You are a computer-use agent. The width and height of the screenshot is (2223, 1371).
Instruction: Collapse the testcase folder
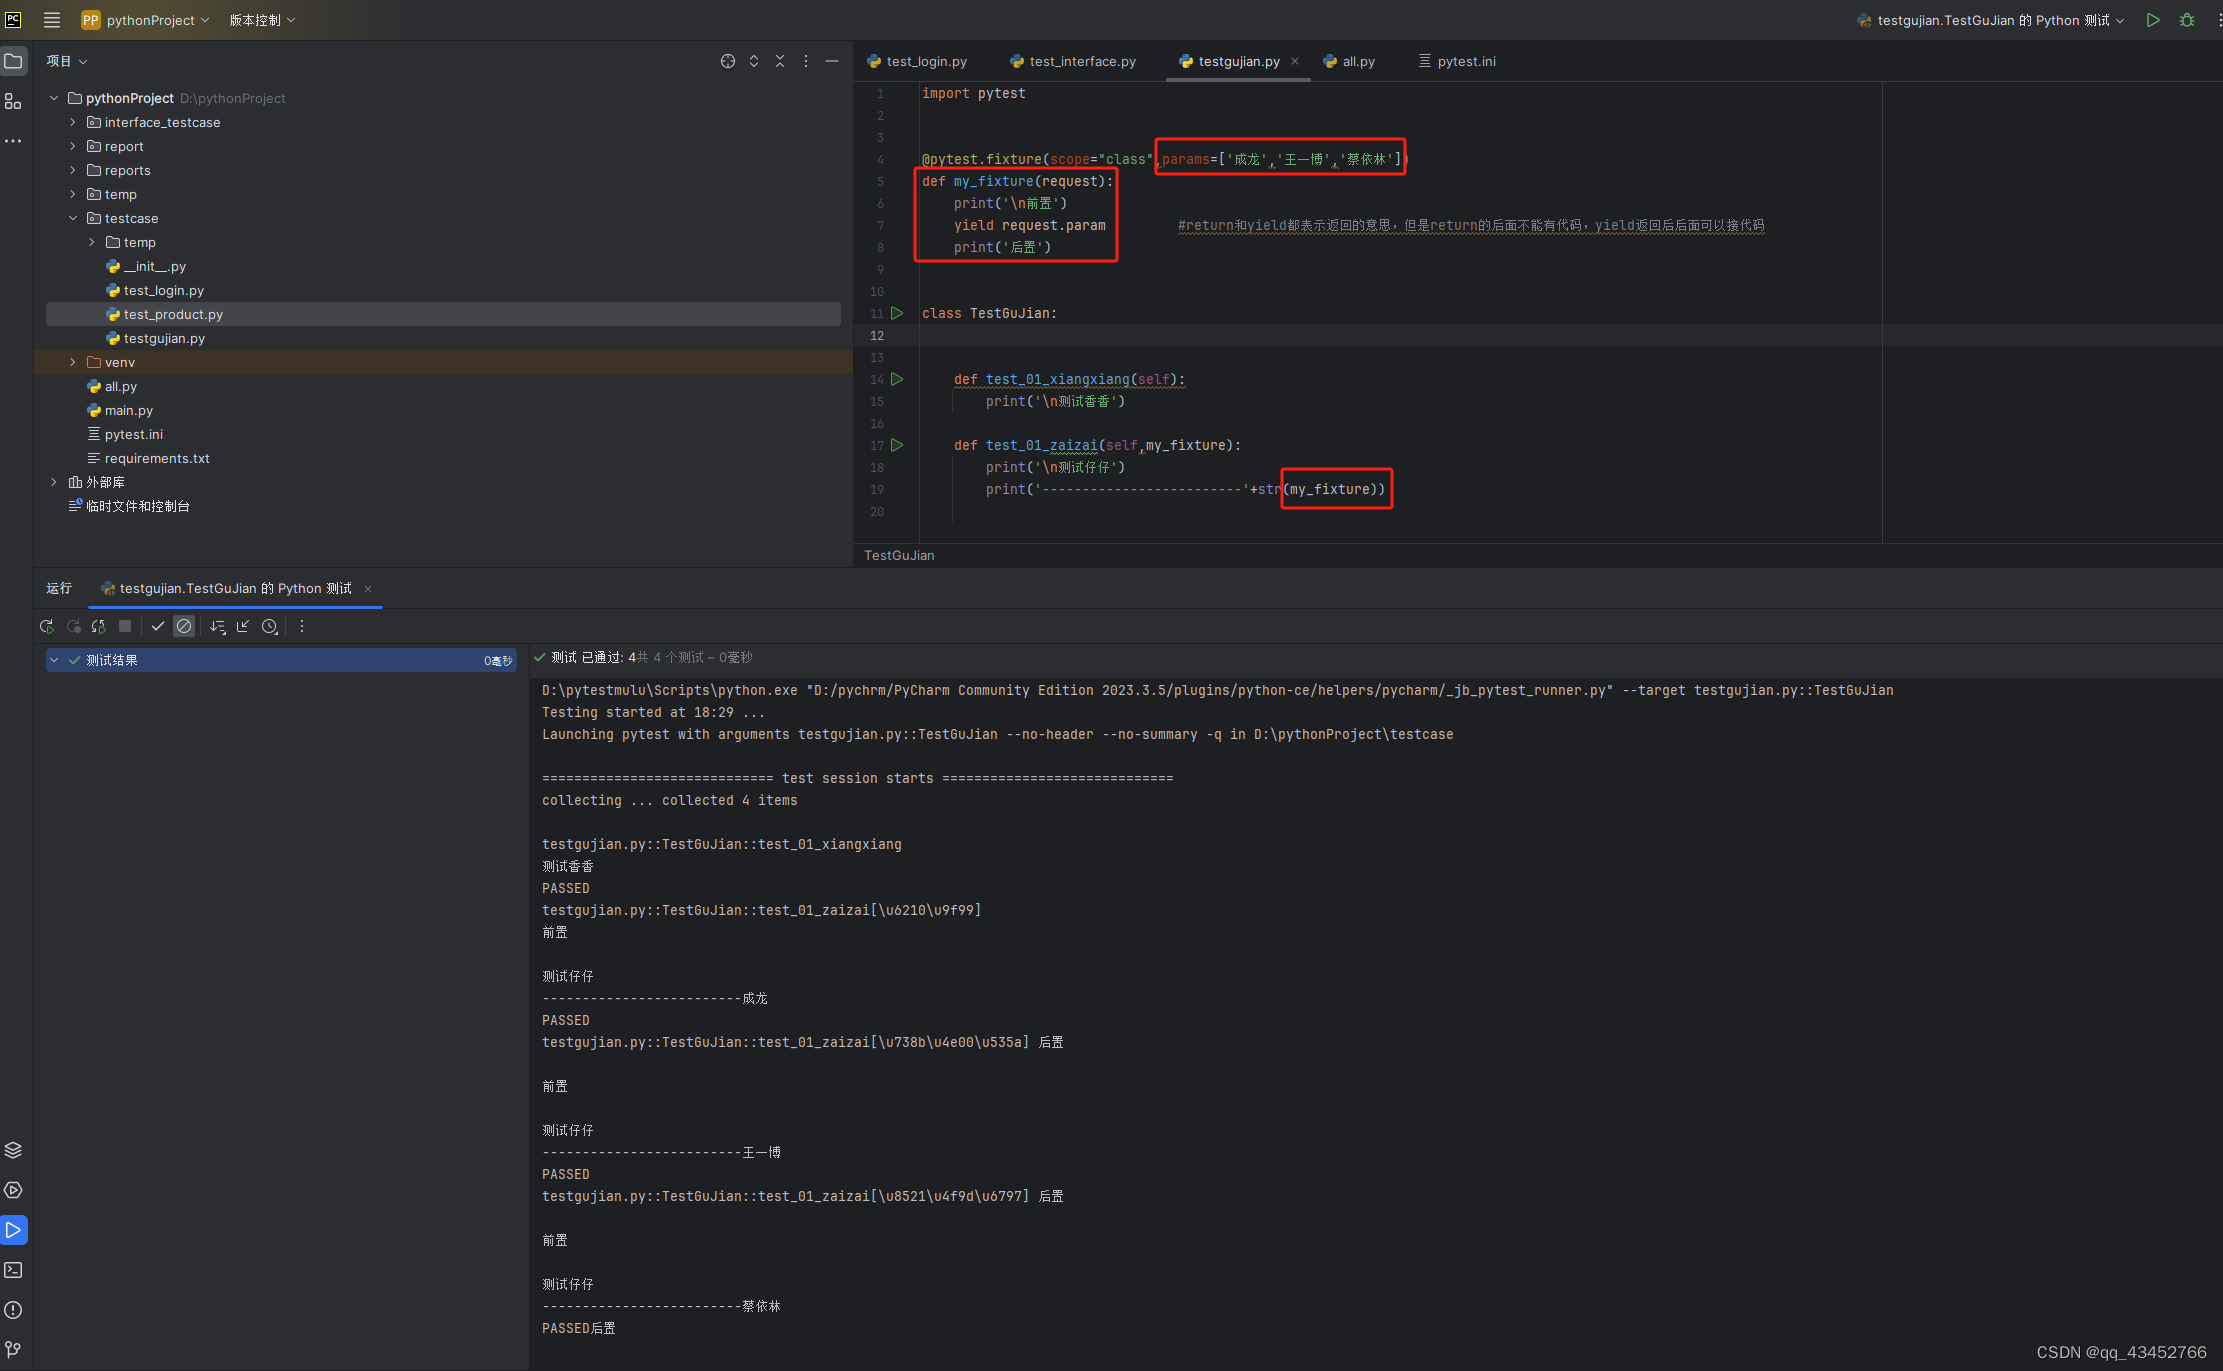click(x=72, y=218)
